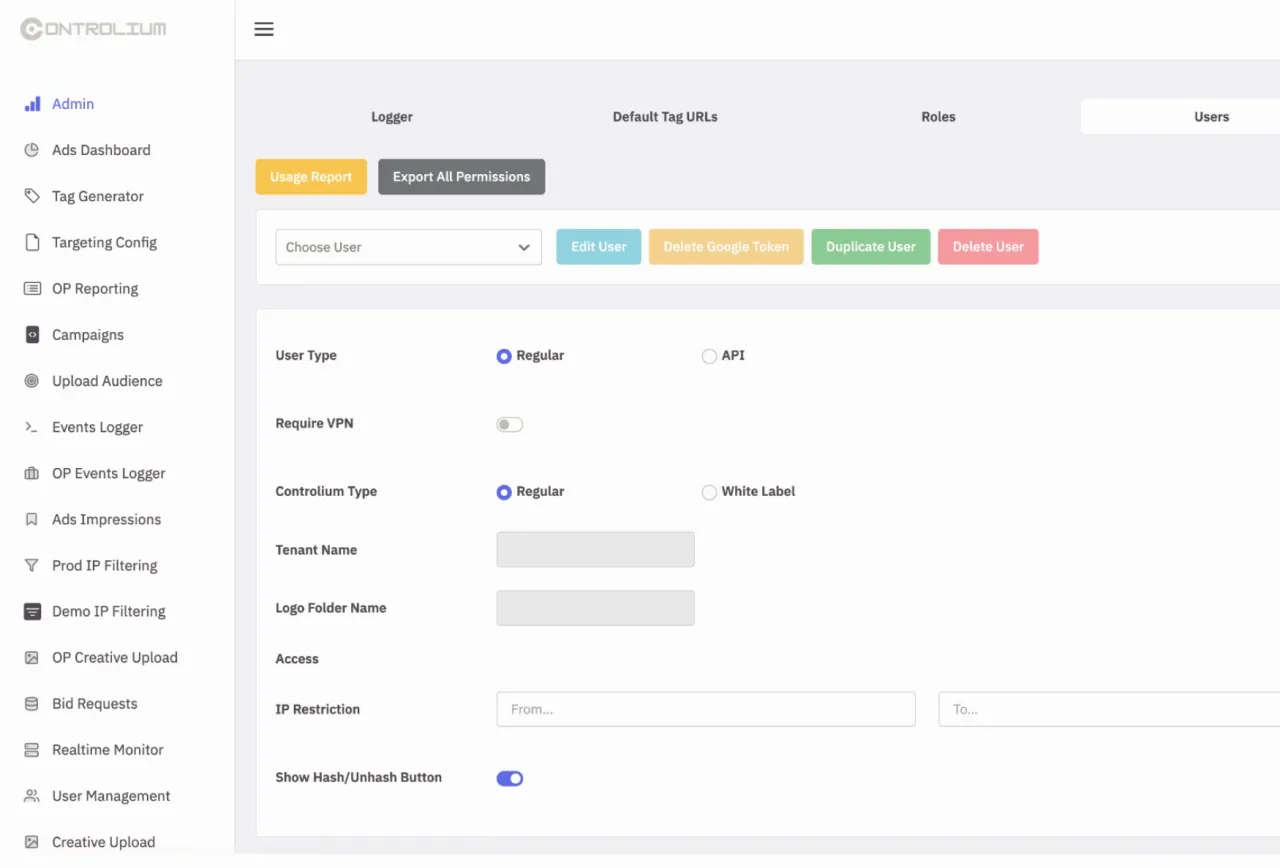Click the Tag Generator tag icon
The image size is (1280, 868).
click(x=32, y=196)
